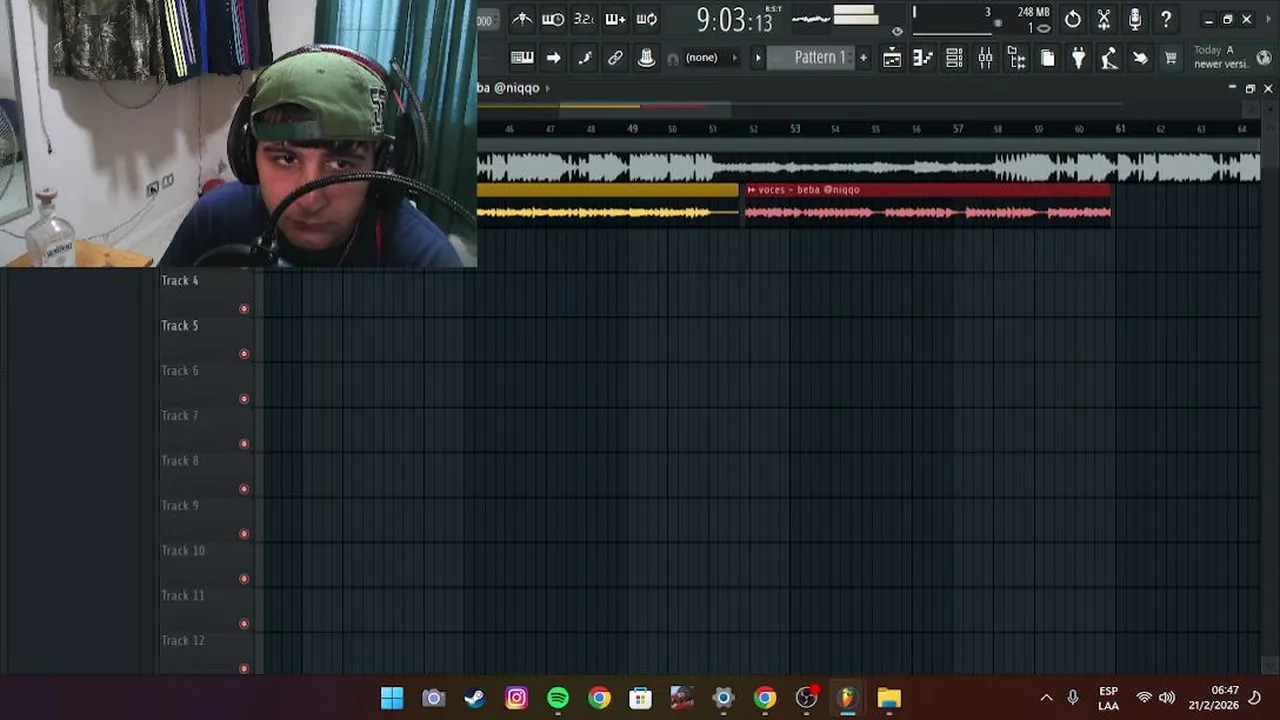
Task: Toggle loop recording
Action: point(646,19)
